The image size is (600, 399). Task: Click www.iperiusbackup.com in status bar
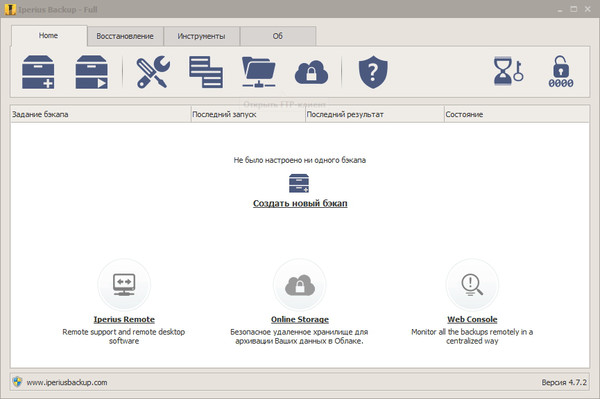tap(67, 382)
